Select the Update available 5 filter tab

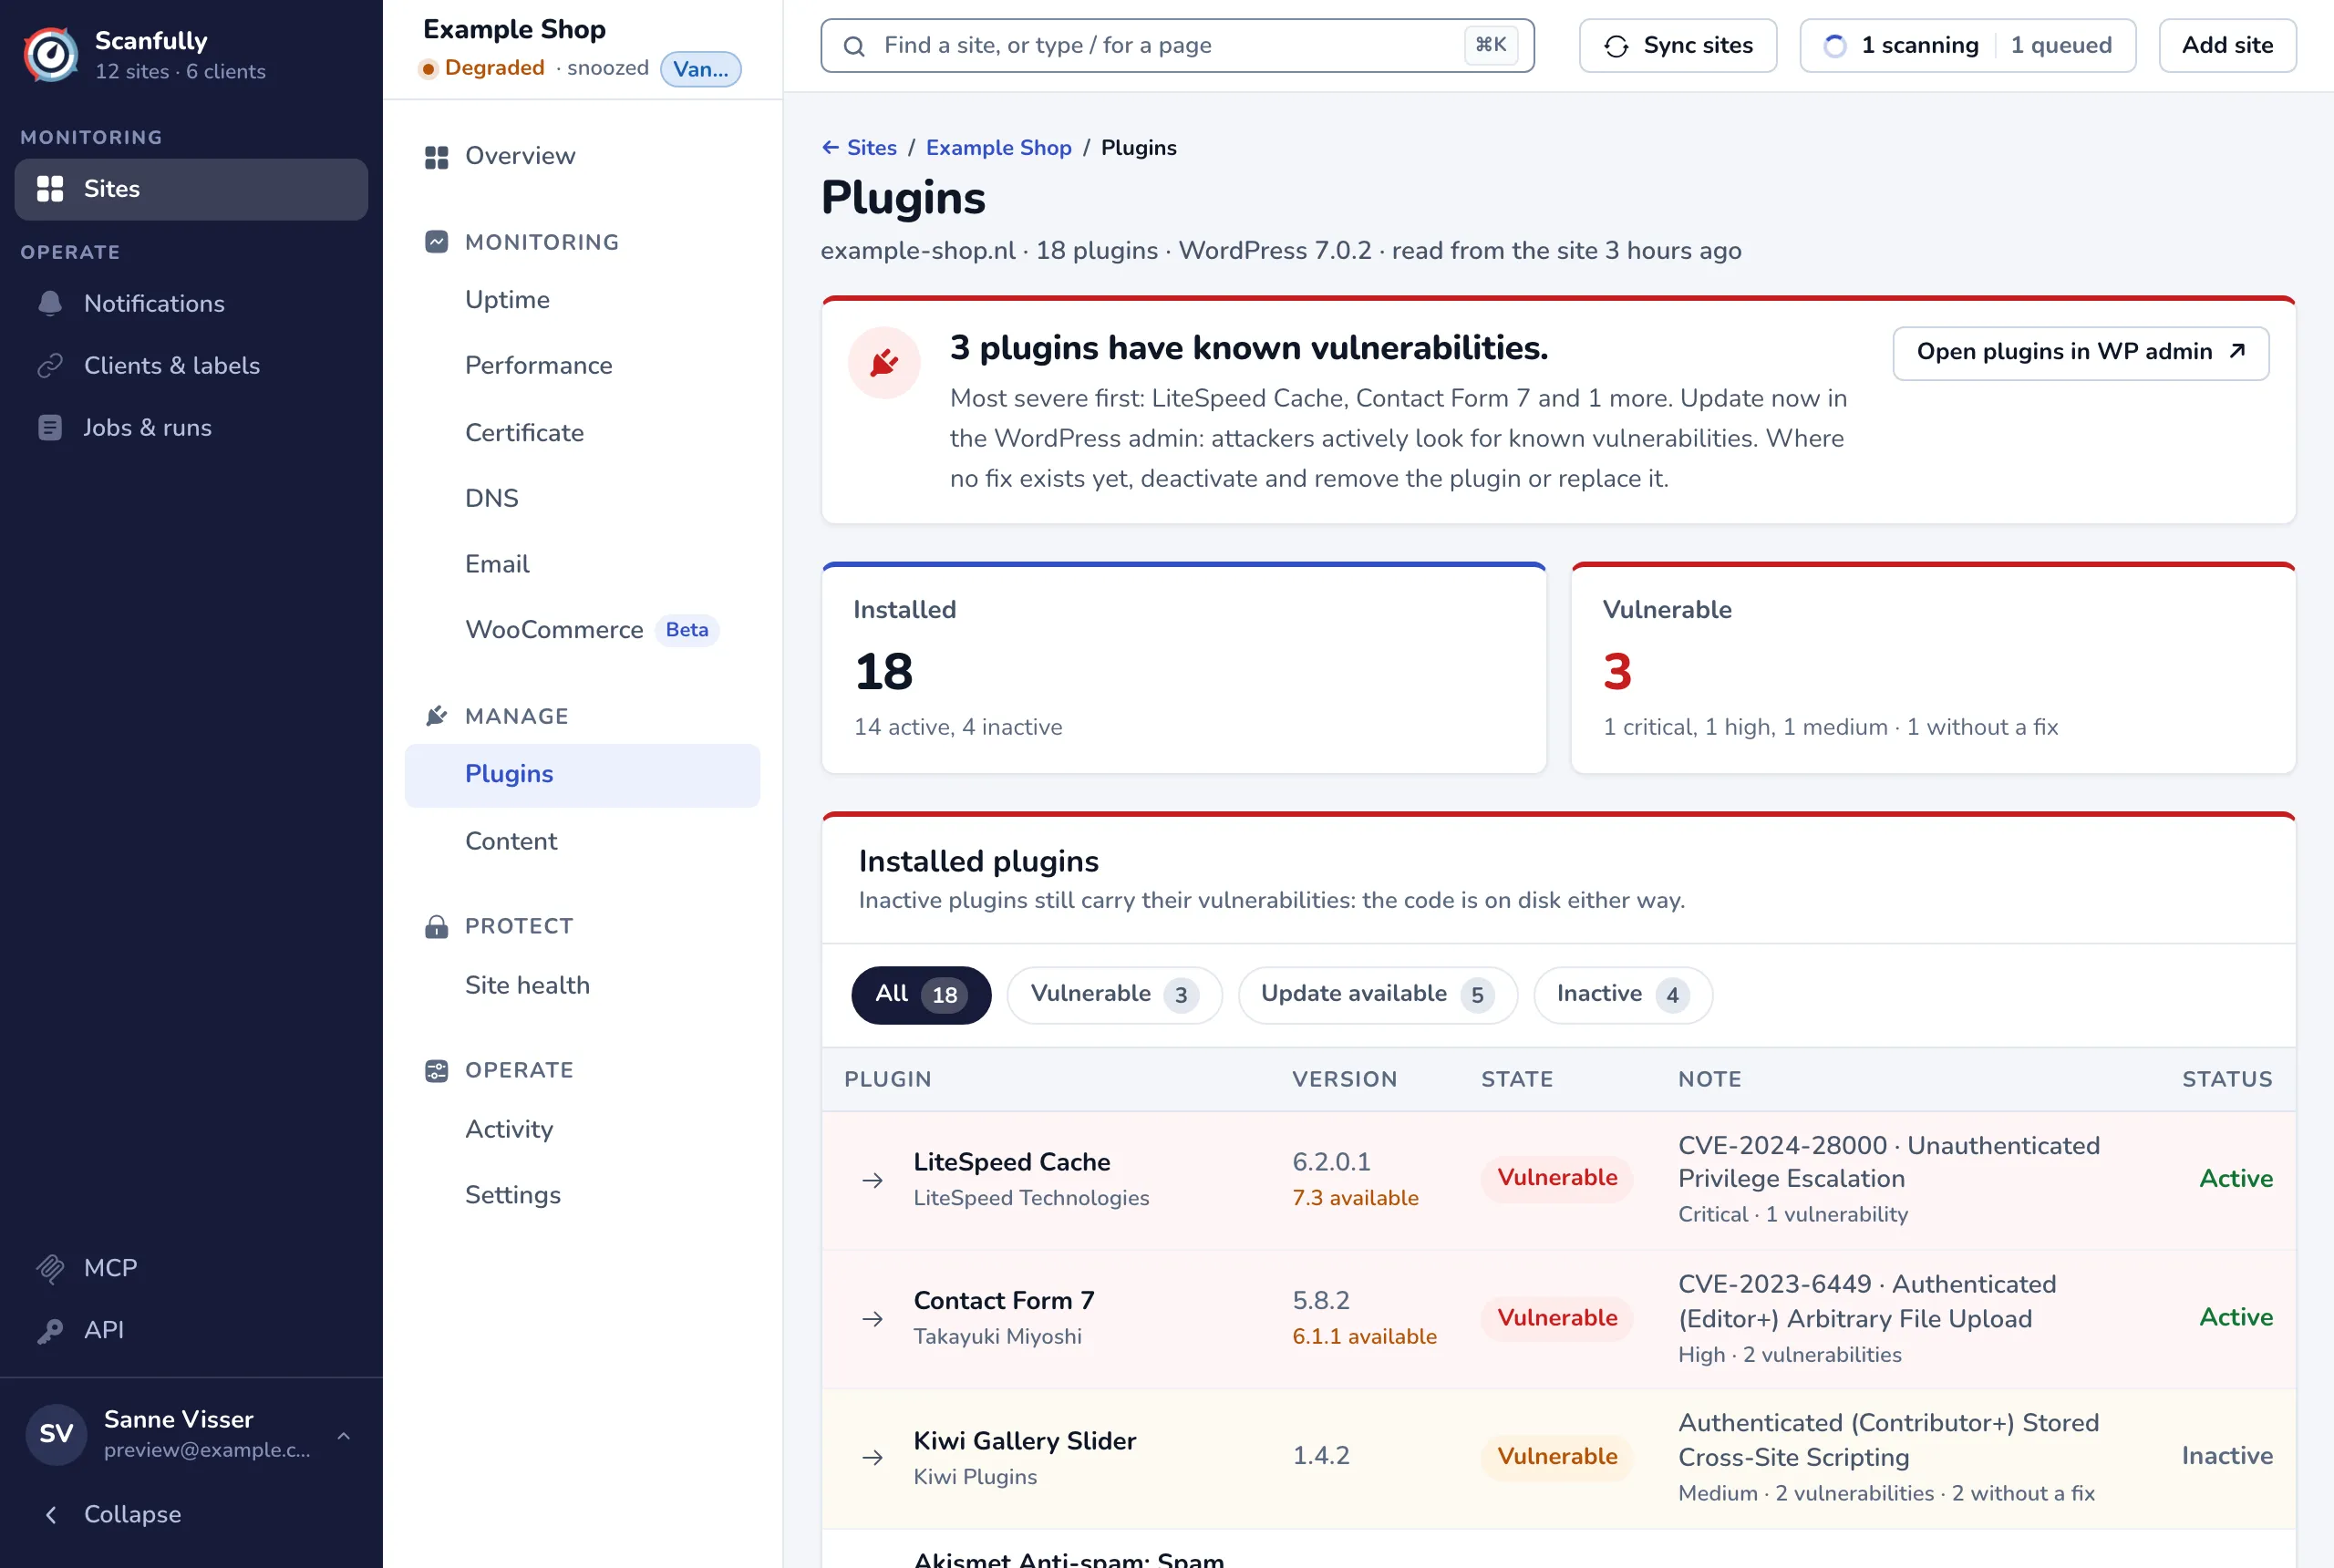pos(1377,995)
